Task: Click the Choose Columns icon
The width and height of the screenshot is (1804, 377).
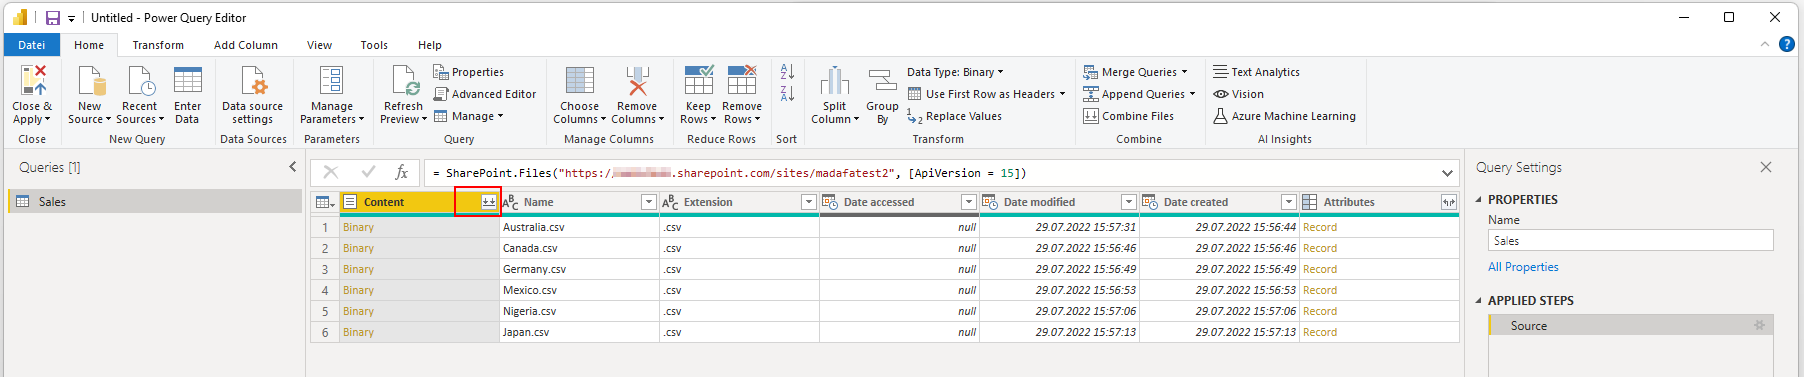Action: 579,80
